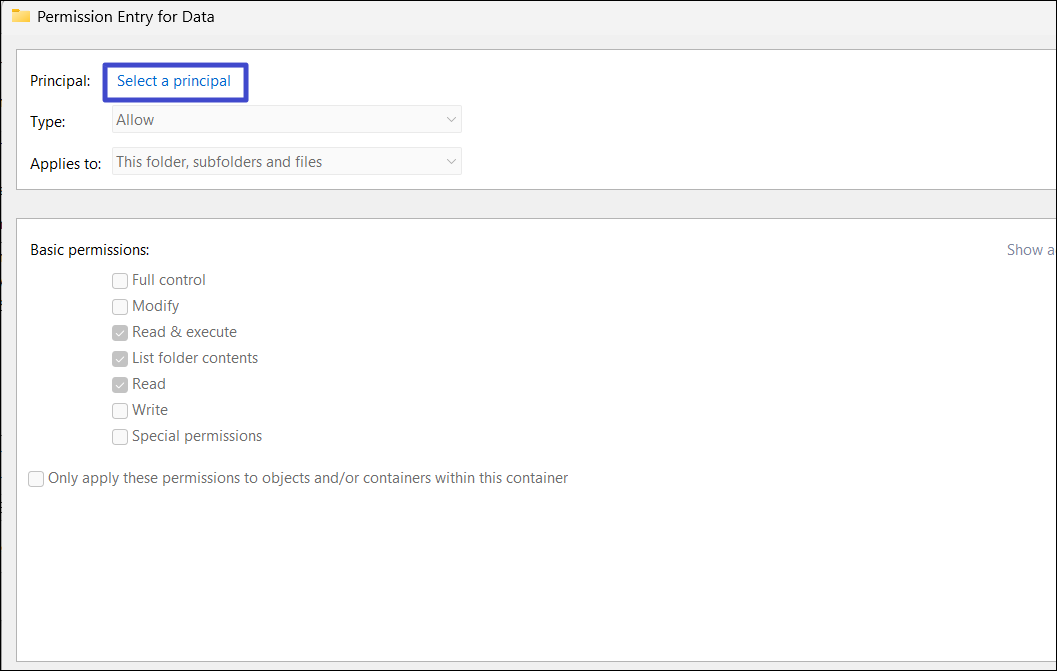The height and width of the screenshot is (671, 1057).
Task: Click the Type: field label
Action: point(48,122)
